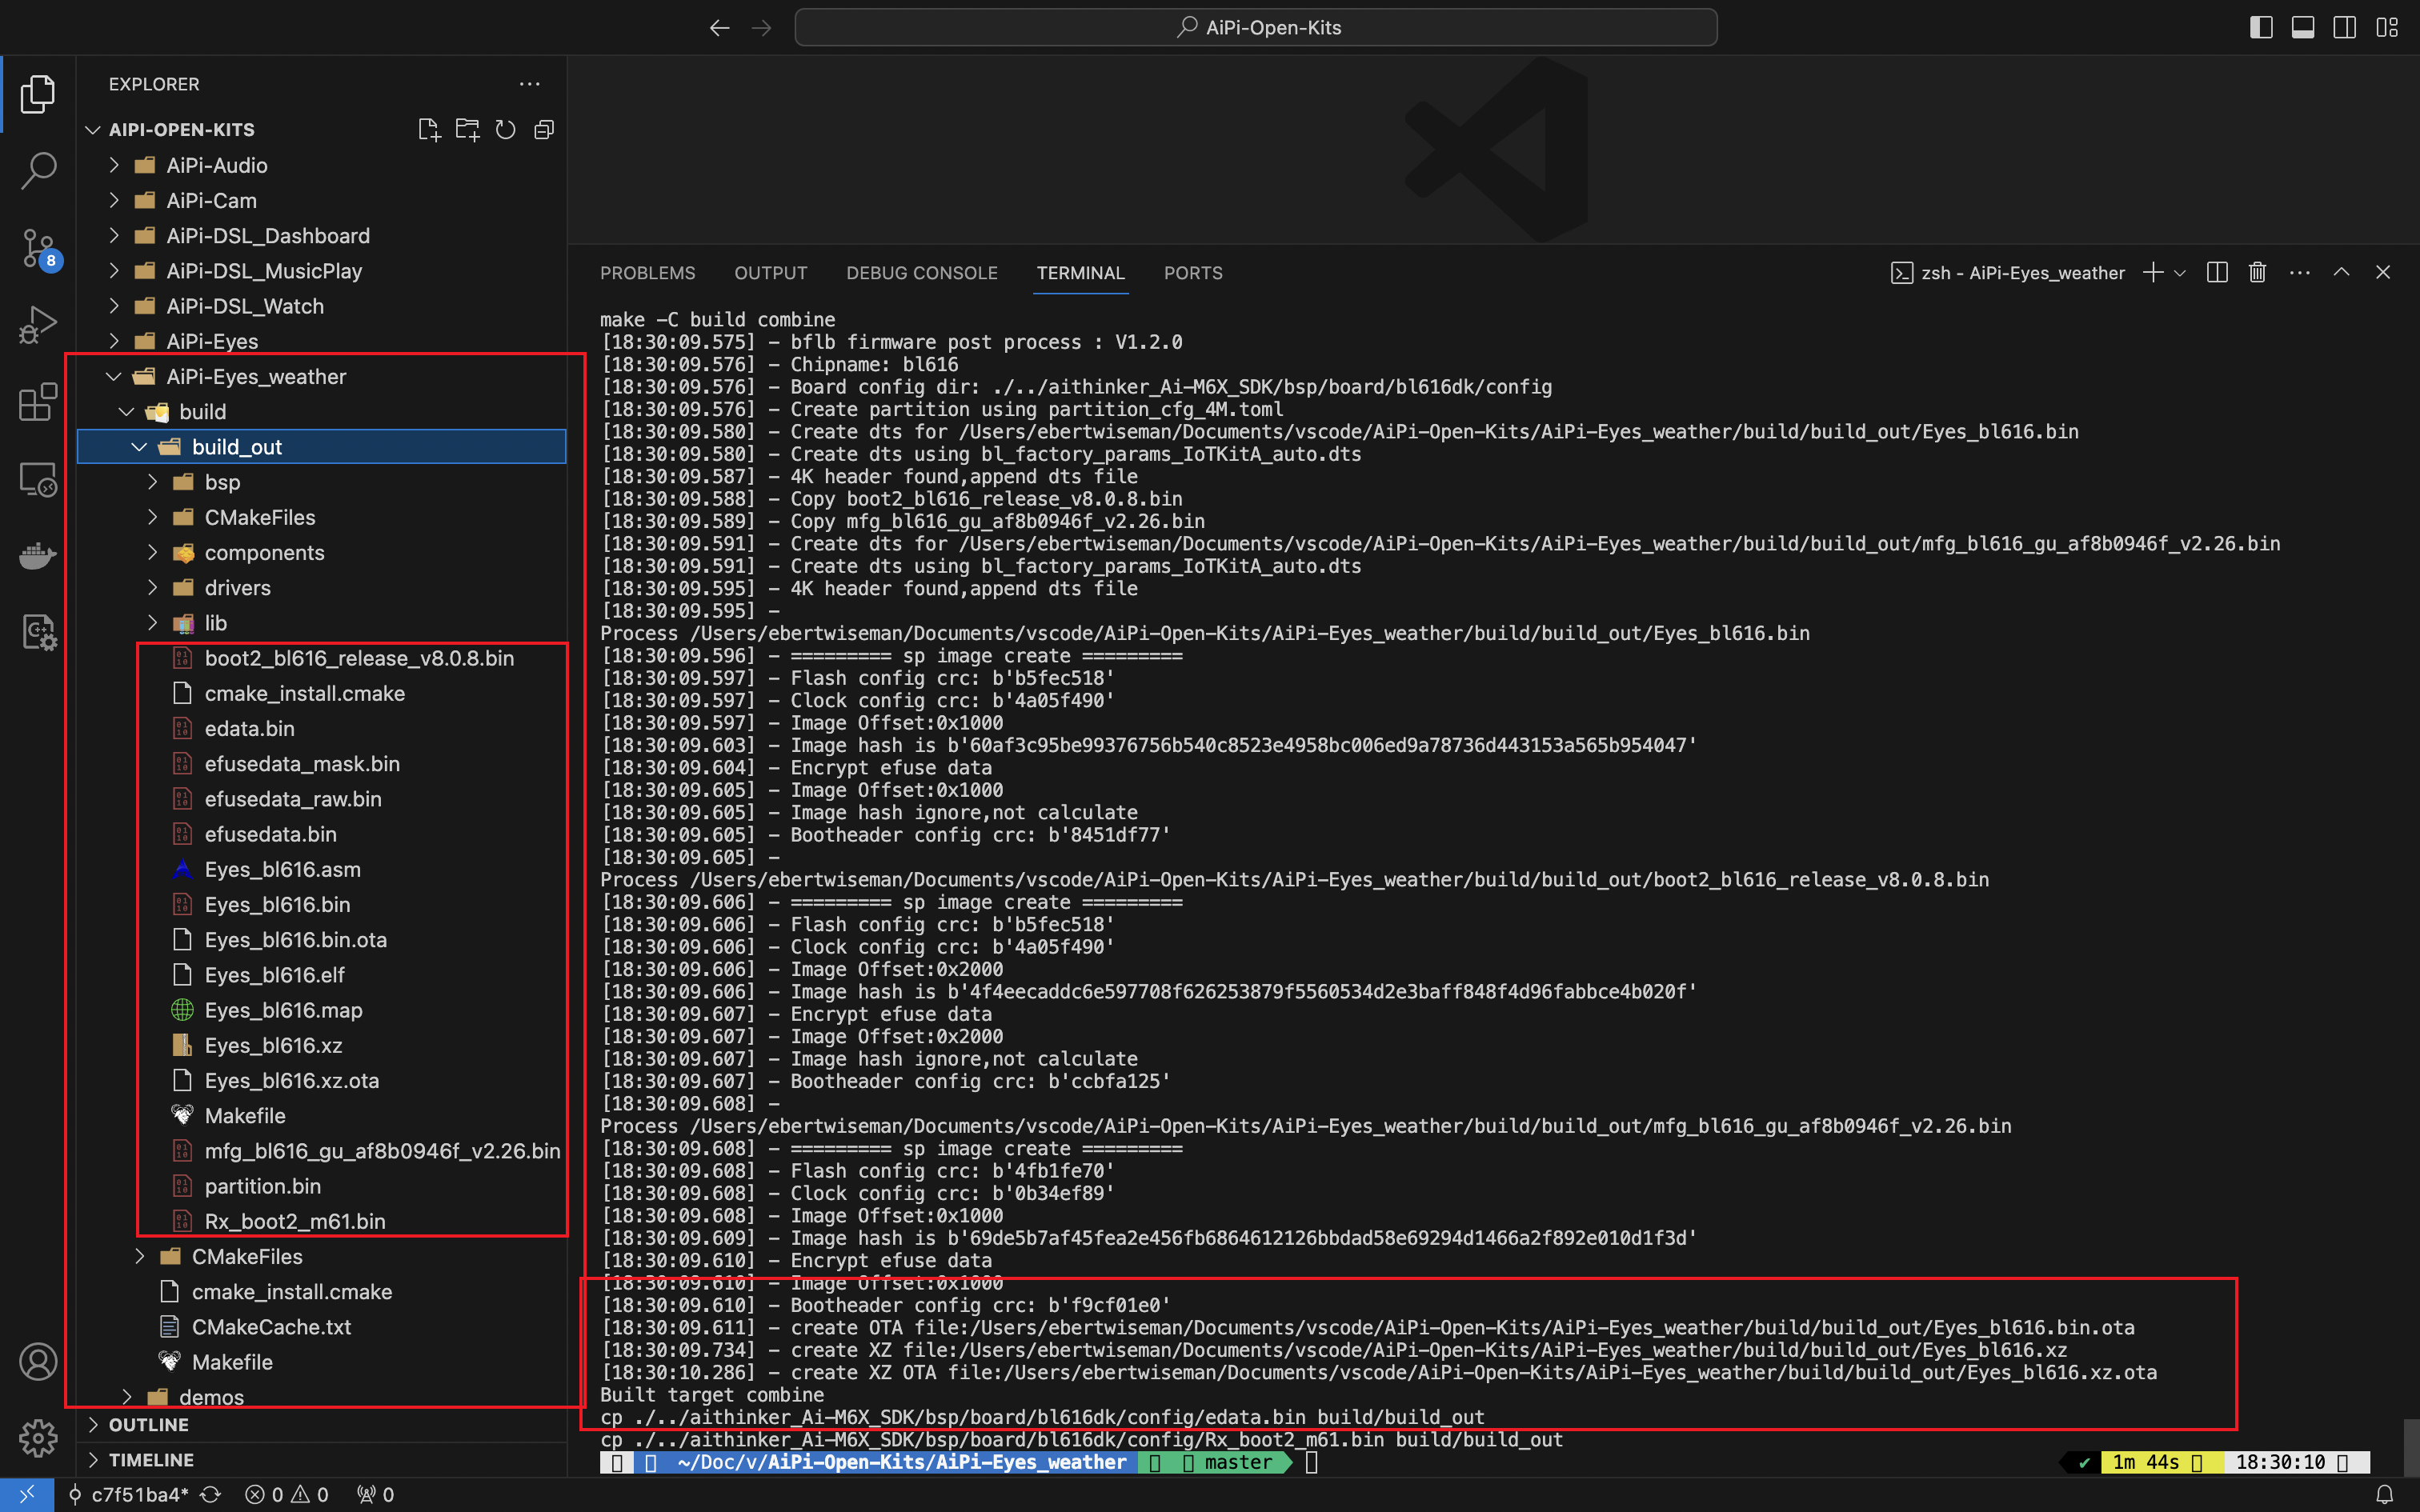Close the terminal panel
Viewport: 2420px width, 1512px height.
tap(2383, 273)
